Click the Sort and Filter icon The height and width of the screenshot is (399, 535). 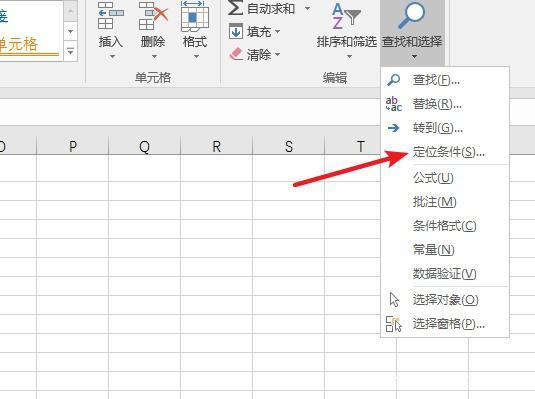click(x=346, y=16)
